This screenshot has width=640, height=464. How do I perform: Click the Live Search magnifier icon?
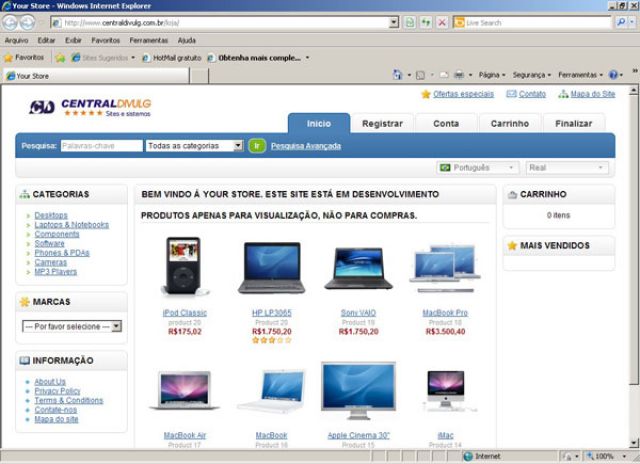tap(621, 22)
